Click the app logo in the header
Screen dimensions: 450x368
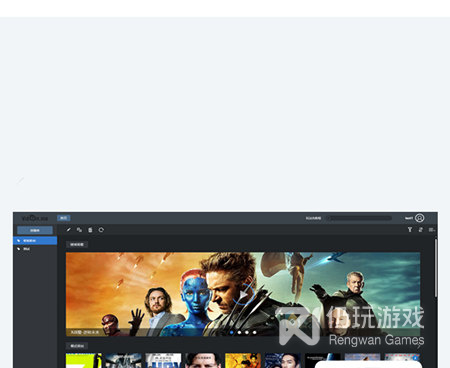tap(35, 218)
